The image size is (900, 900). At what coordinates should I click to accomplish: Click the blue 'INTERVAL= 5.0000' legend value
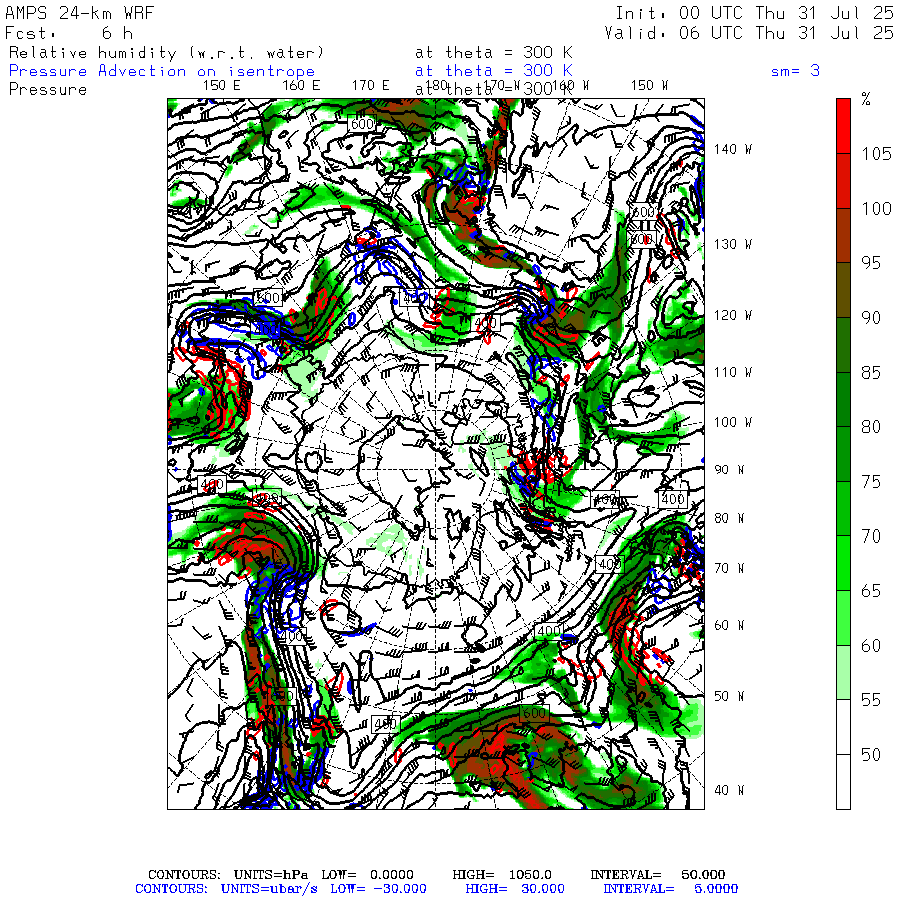pos(670,889)
